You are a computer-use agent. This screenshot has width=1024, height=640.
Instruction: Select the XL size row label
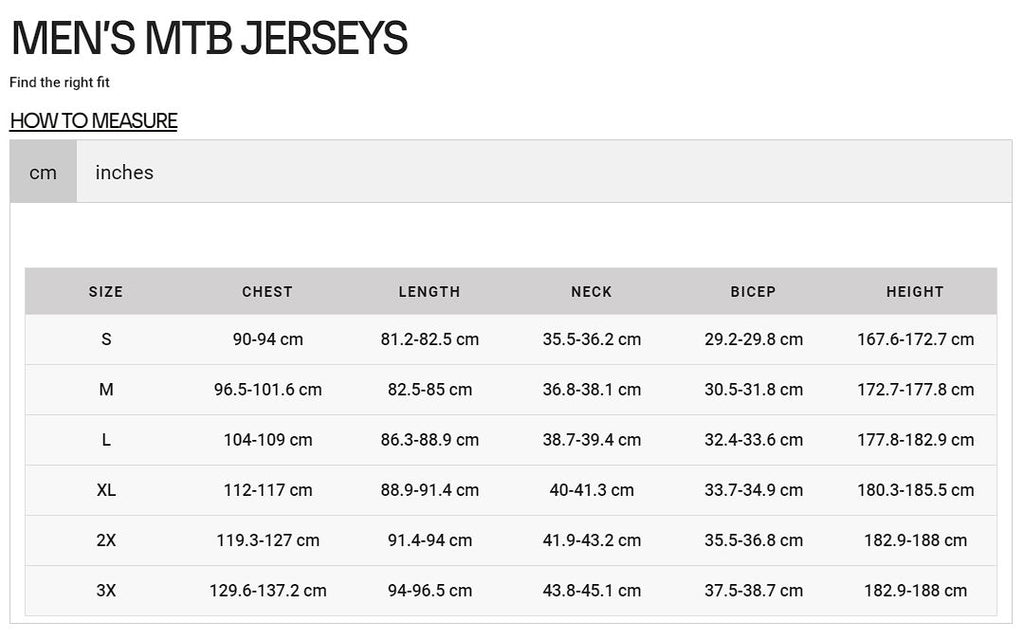click(106, 490)
